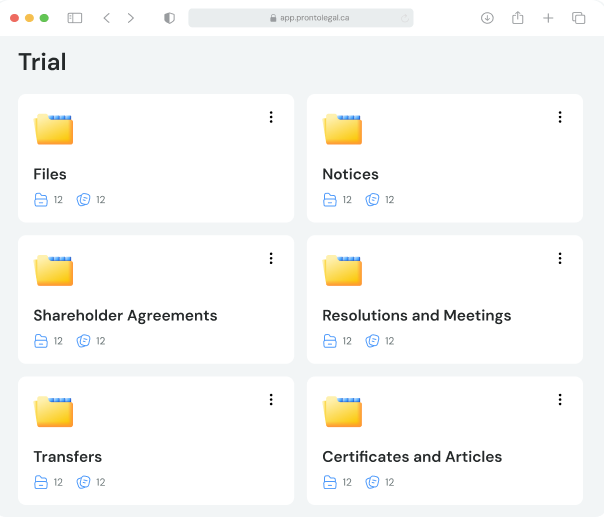Click the Transfers folder icon
This screenshot has height=518, width=604.
point(54,412)
